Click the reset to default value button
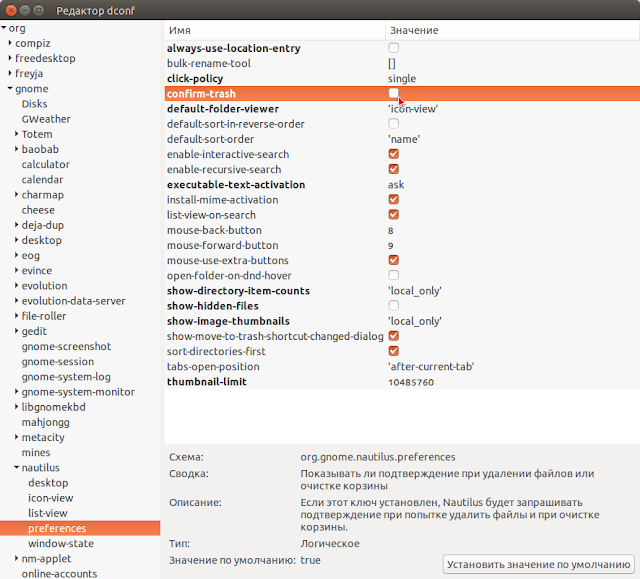 click(x=538, y=564)
